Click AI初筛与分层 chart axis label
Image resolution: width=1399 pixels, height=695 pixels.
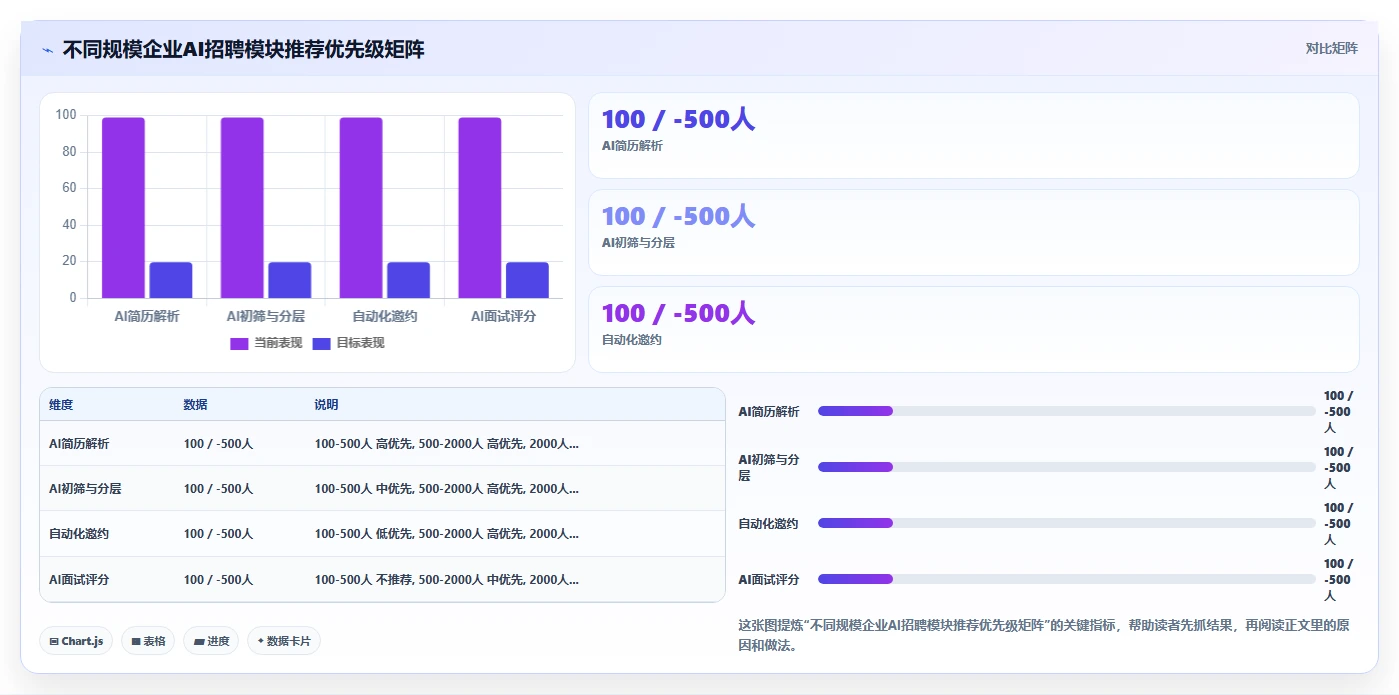[266, 316]
